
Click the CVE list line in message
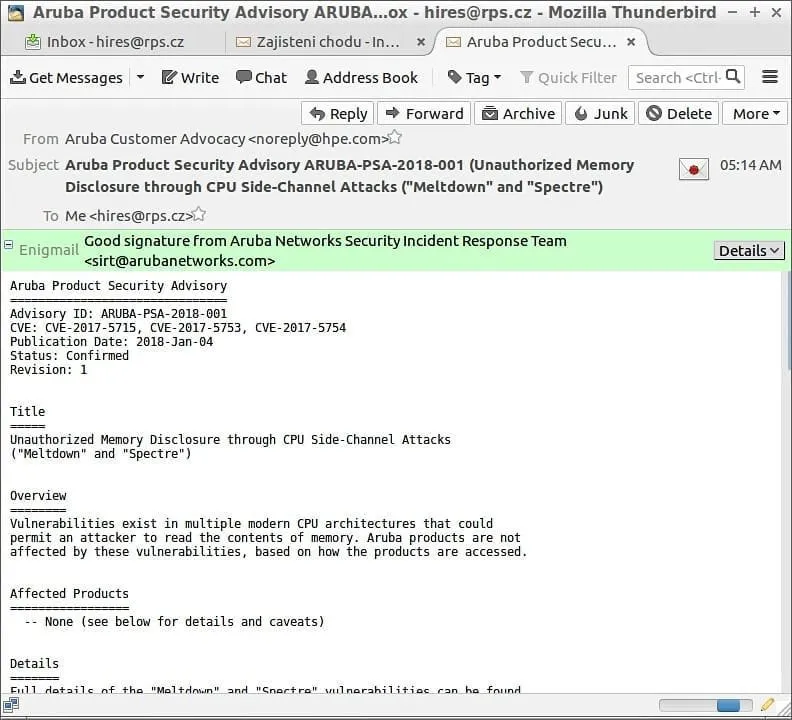[x=178, y=328]
